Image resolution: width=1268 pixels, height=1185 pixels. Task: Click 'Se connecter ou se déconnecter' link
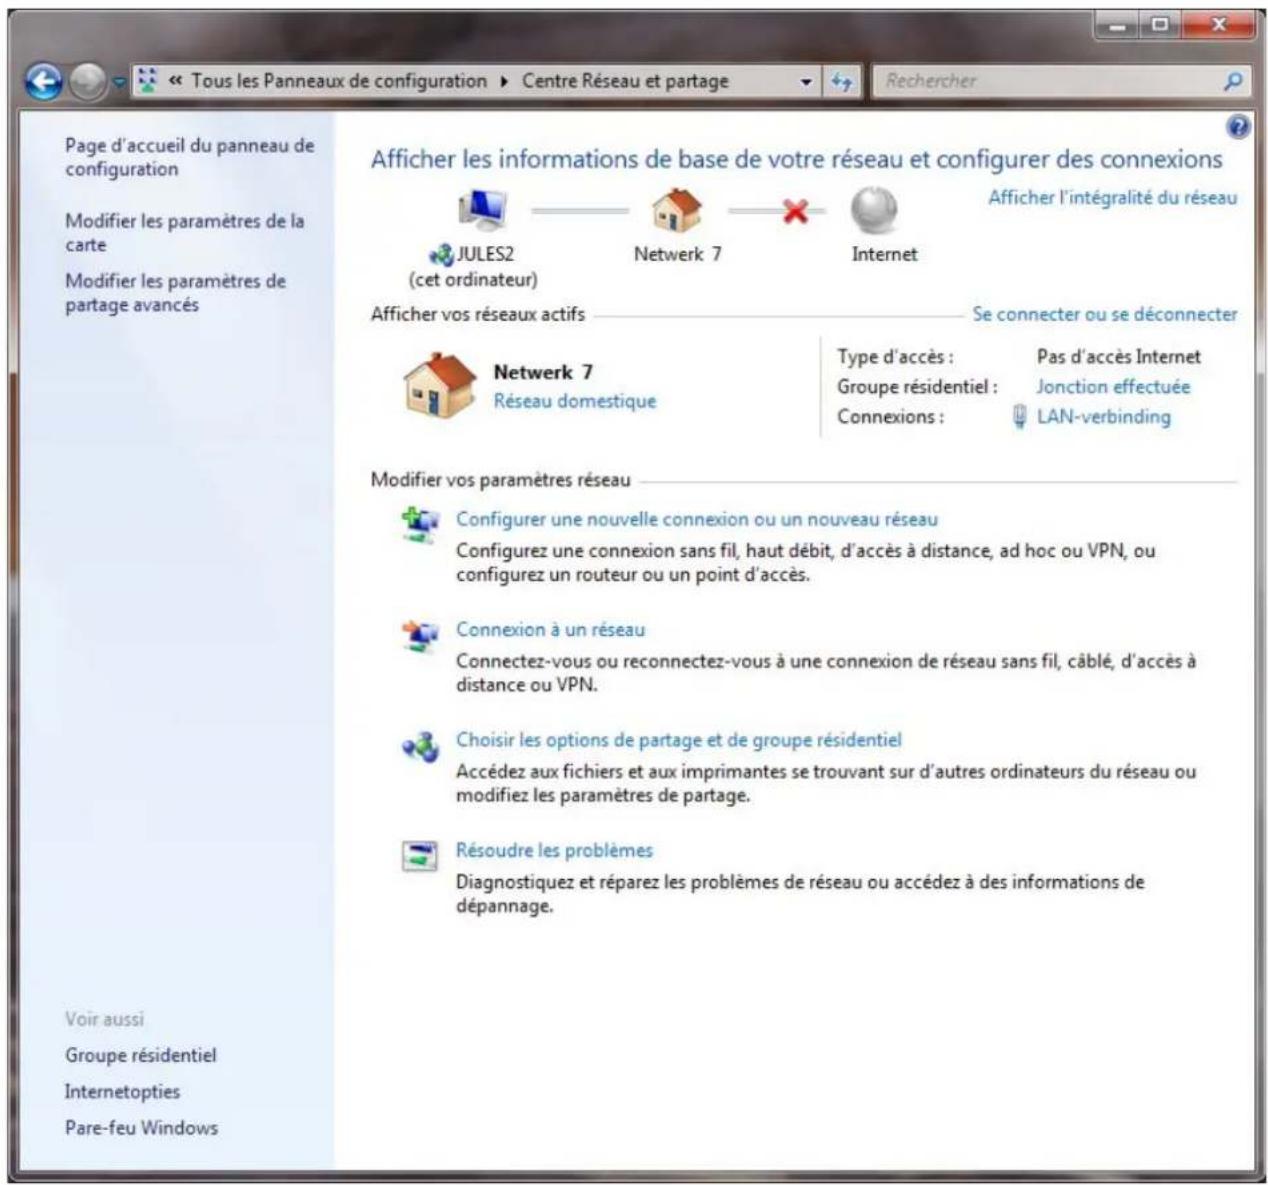[x=1104, y=314]
